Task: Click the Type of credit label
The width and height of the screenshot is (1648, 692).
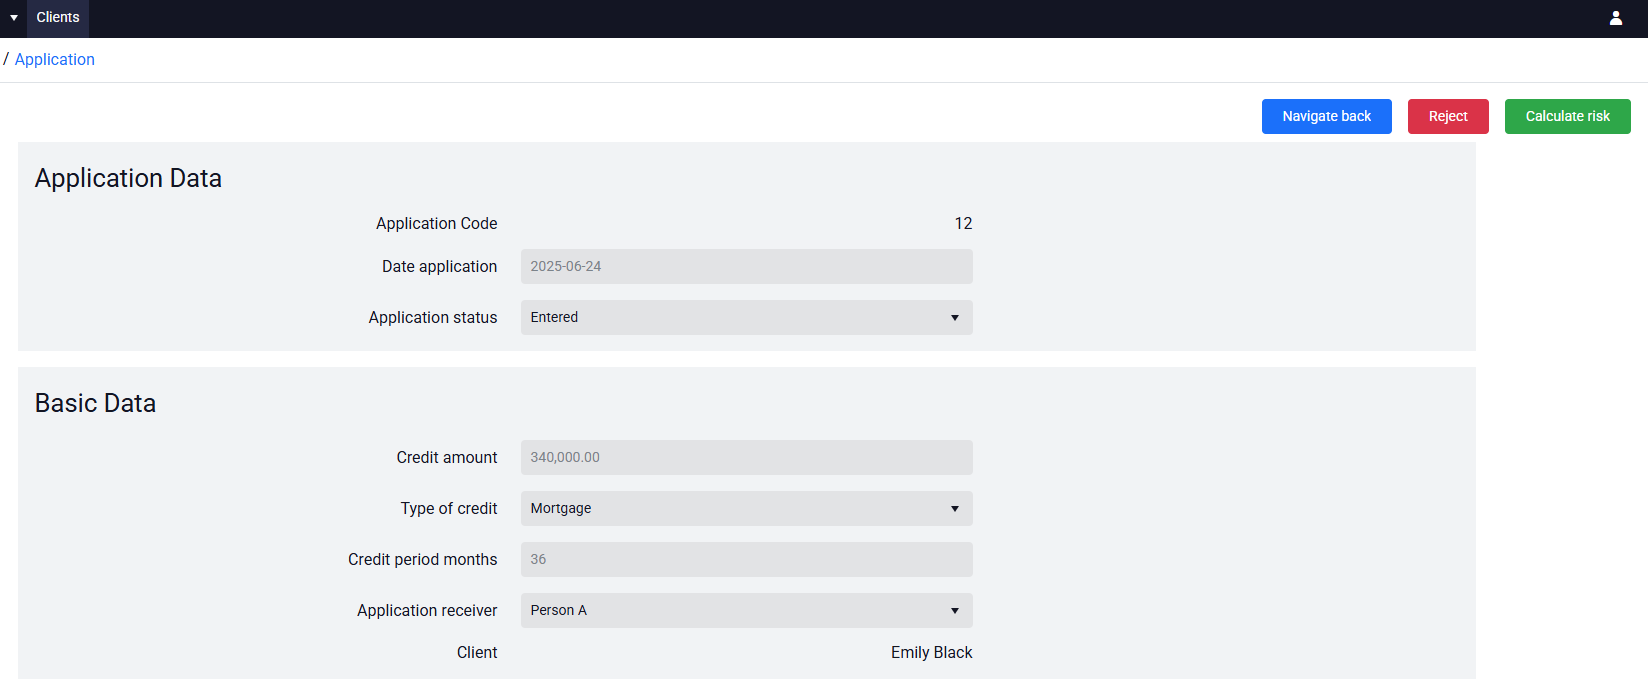Action: click(x=449, y=509)
